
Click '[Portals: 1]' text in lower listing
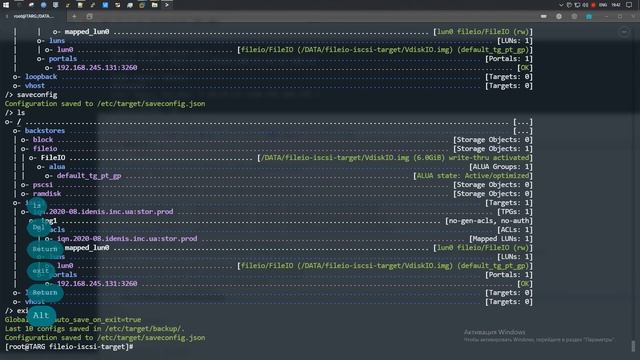tap(509, 275)
